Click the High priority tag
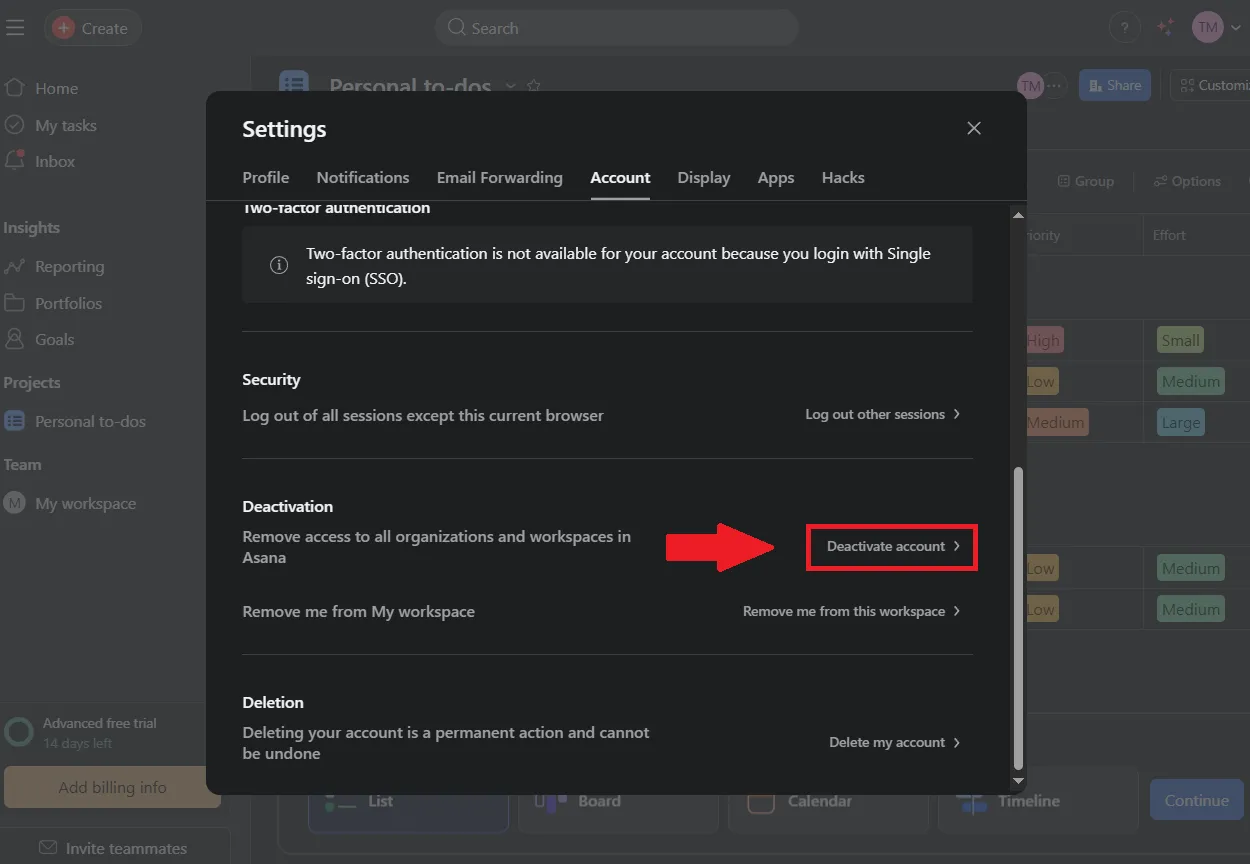The width and height of the screenshot is (1250, 864). (1043, 340)
